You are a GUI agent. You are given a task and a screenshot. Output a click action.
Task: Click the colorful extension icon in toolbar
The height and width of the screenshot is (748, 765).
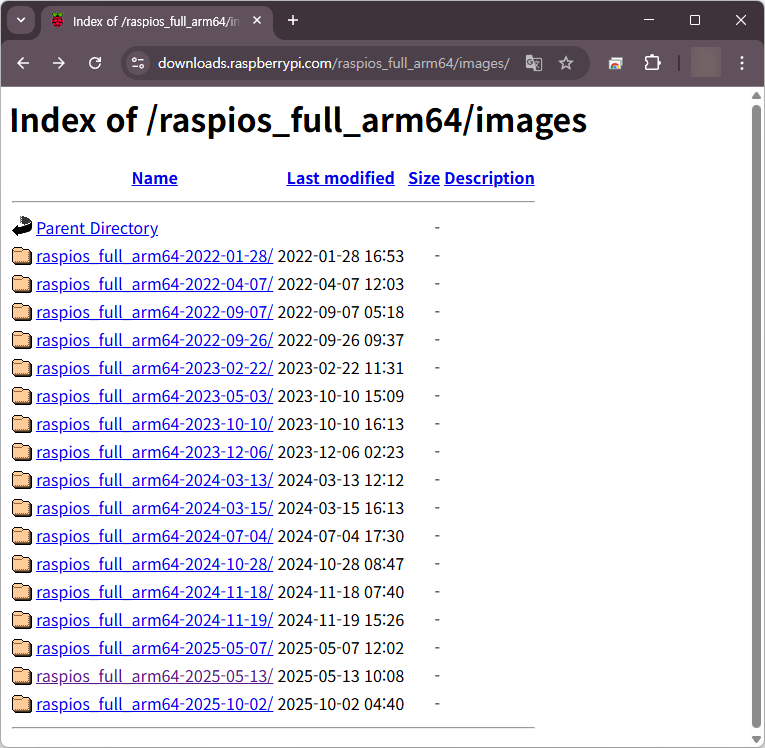click(616, 63)
